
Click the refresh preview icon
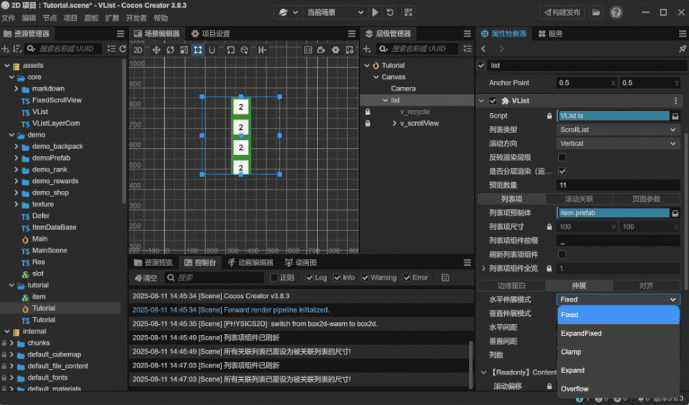point(390,12)
